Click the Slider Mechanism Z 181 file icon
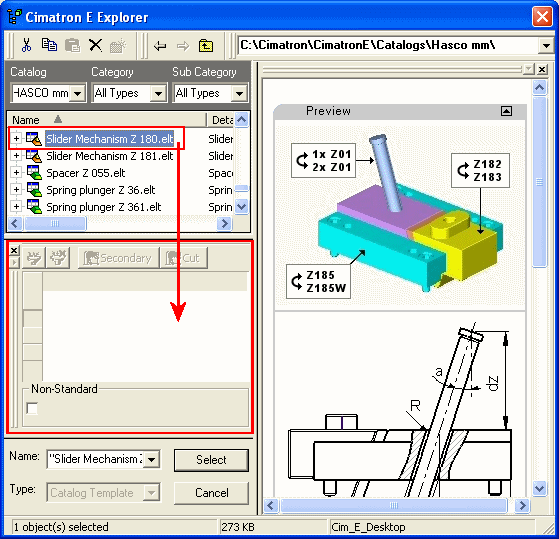 click(34, 156)
